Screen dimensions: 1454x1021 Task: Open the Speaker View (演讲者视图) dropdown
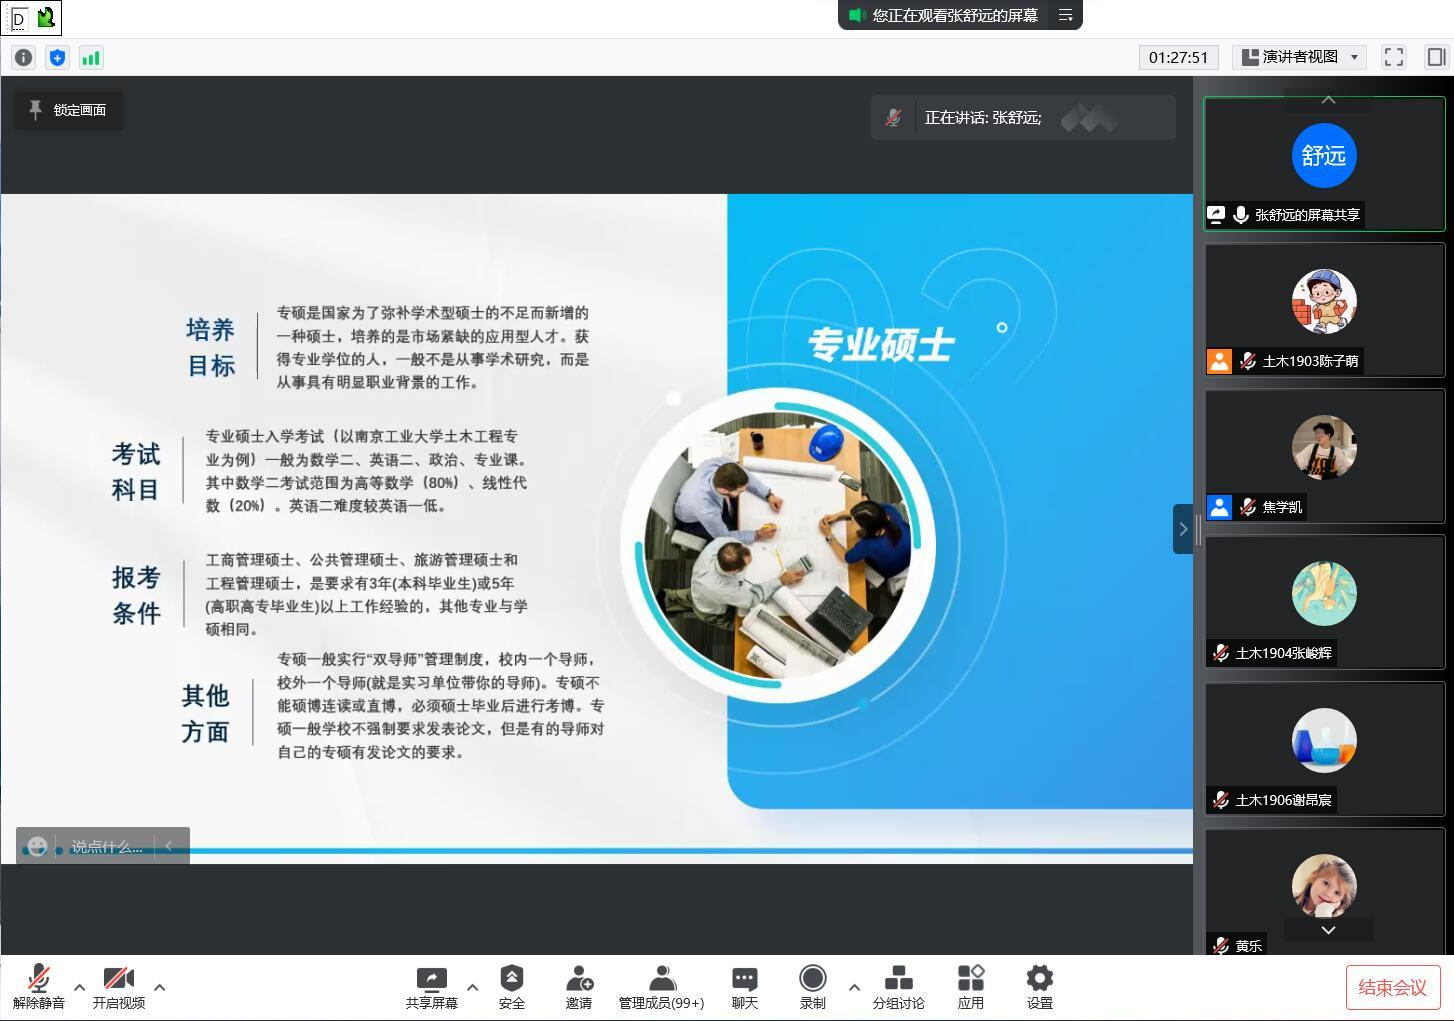[x=1300, y=57]
